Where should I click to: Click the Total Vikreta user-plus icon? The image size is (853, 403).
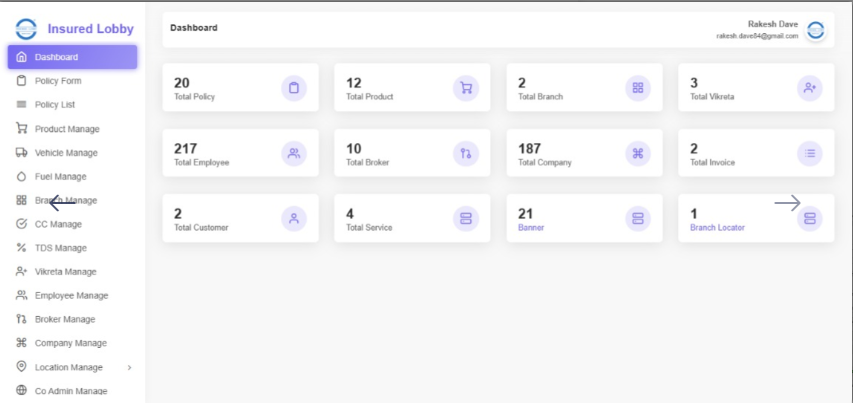pyautogui.click(x=810, y=88)
